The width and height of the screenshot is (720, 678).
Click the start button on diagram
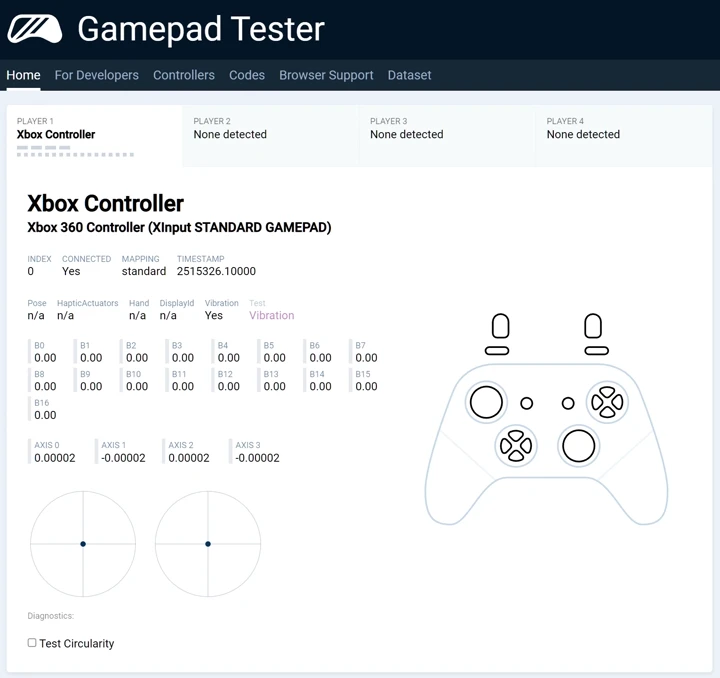pos(568,403)
